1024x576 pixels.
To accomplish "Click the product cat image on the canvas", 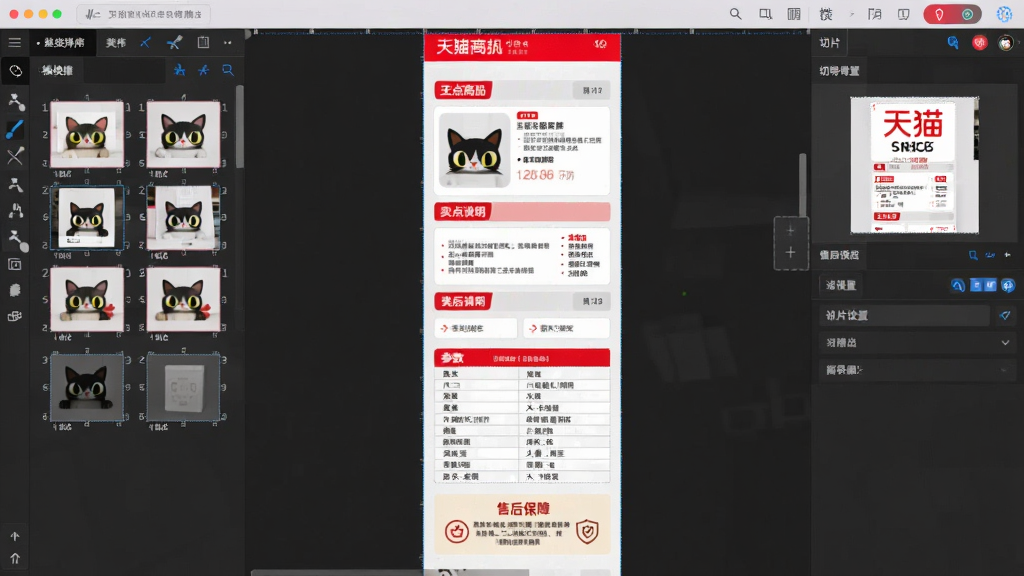I will point(474,150).
